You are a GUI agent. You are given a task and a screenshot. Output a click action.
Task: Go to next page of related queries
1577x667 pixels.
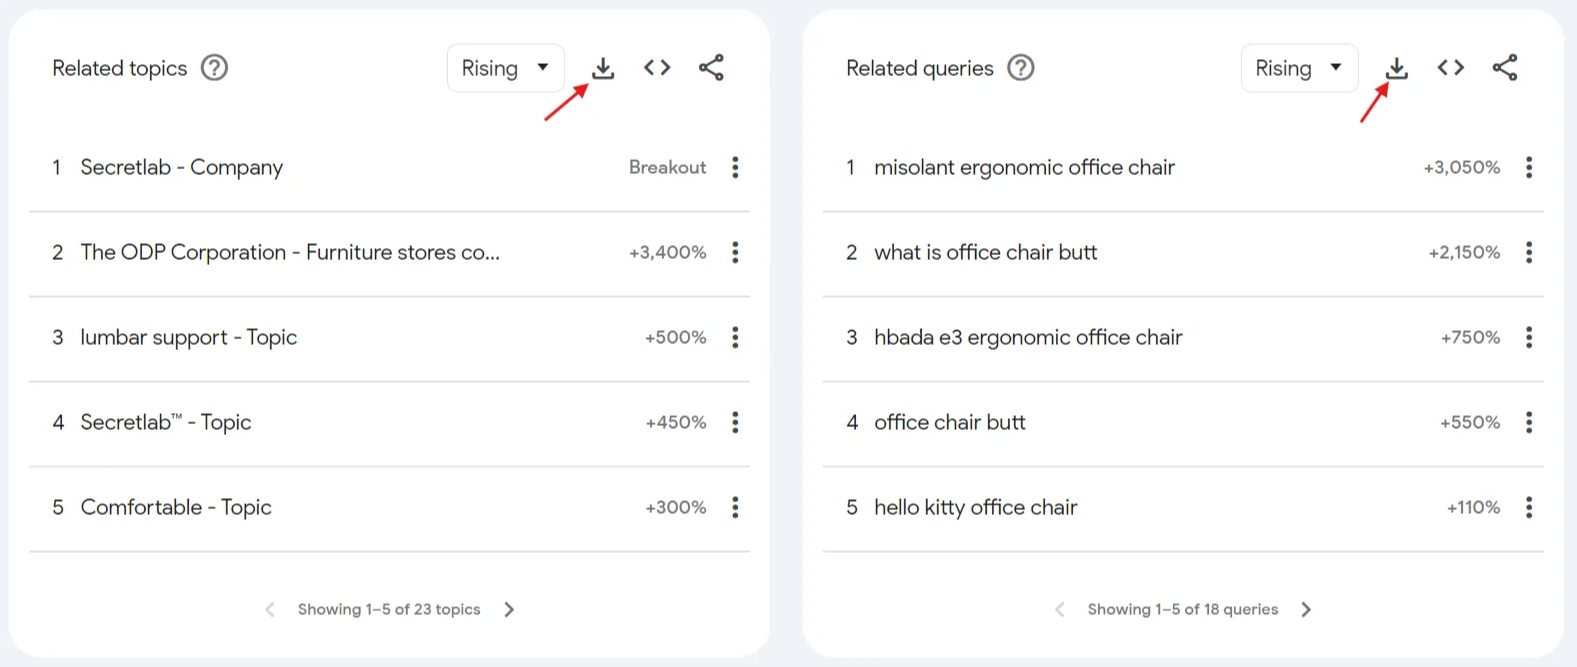point(1306,609)
